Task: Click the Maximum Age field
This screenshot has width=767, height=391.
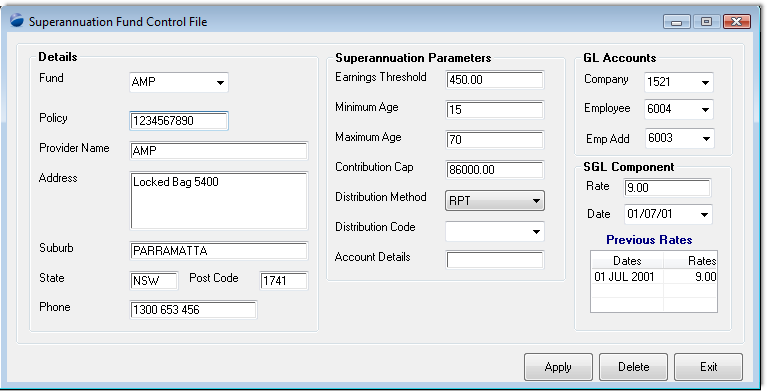Action: [x=495, y=139]
